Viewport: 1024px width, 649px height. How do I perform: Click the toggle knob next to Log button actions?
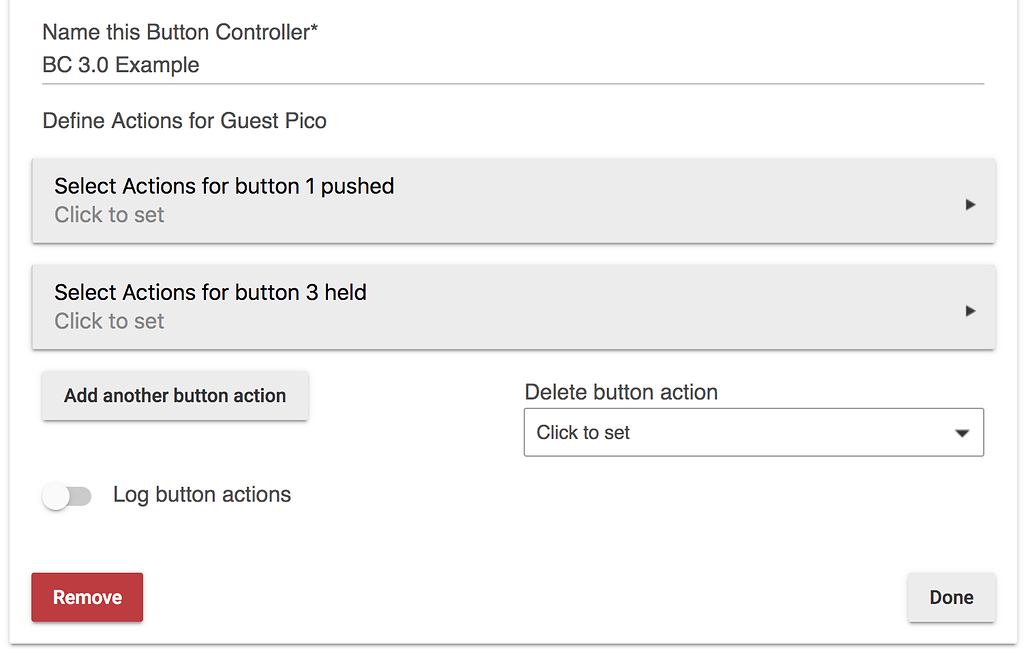(x=57, y=495)
